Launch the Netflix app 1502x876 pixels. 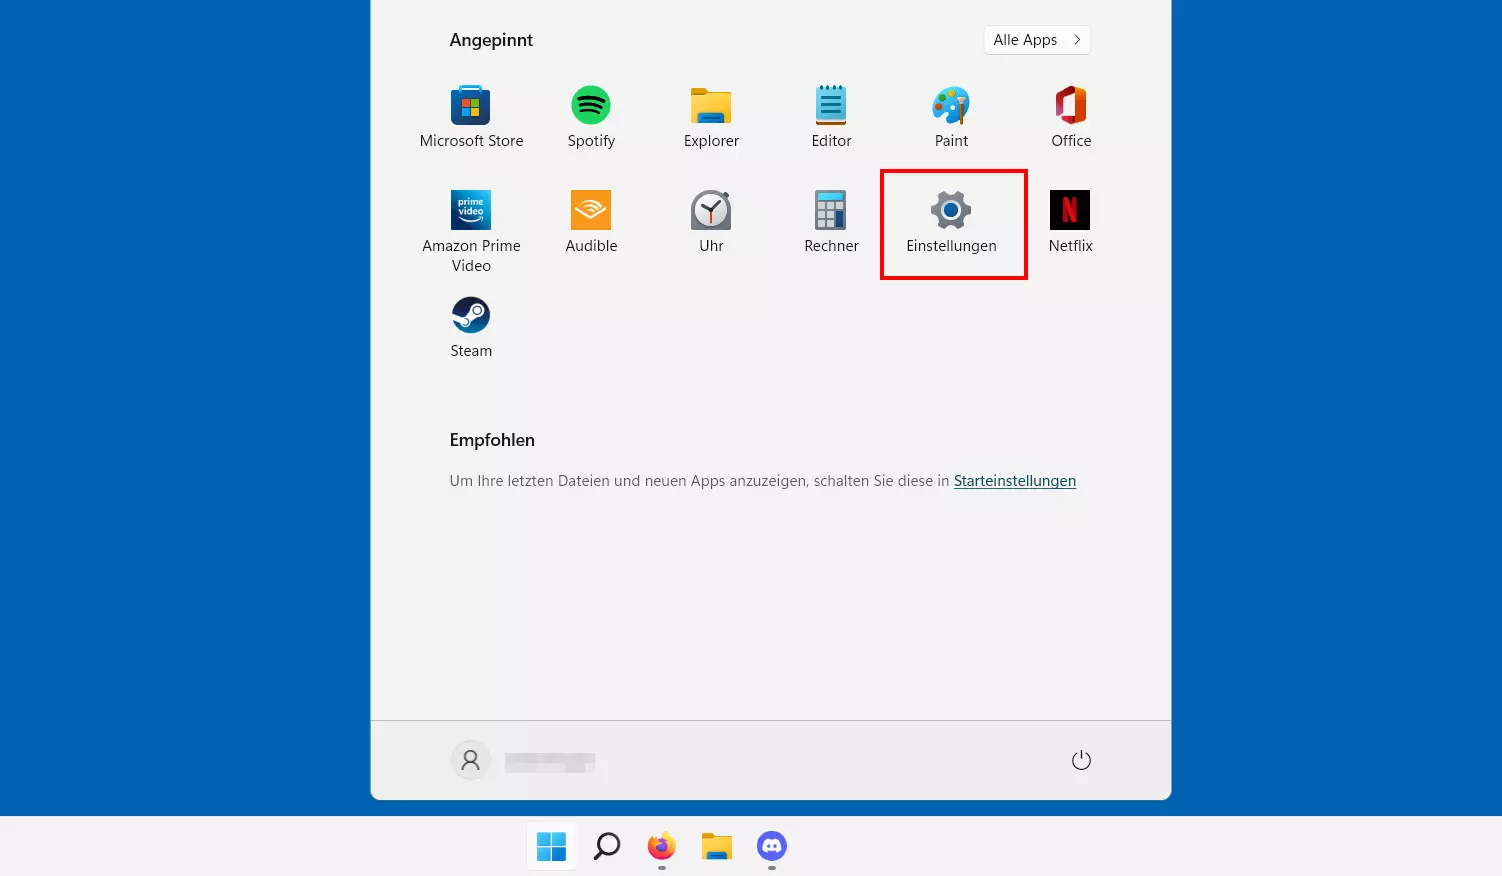[1070, 222]
